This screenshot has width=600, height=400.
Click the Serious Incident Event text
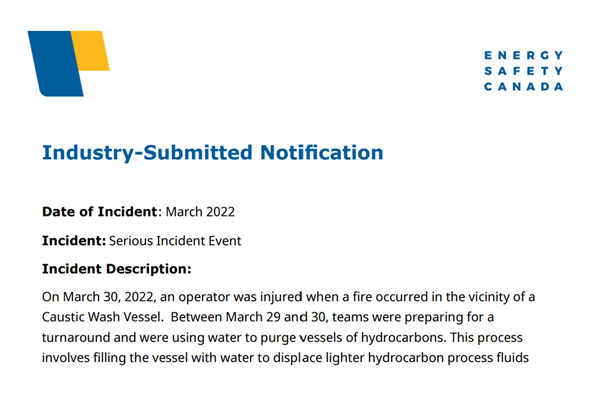tap(175, 241)
